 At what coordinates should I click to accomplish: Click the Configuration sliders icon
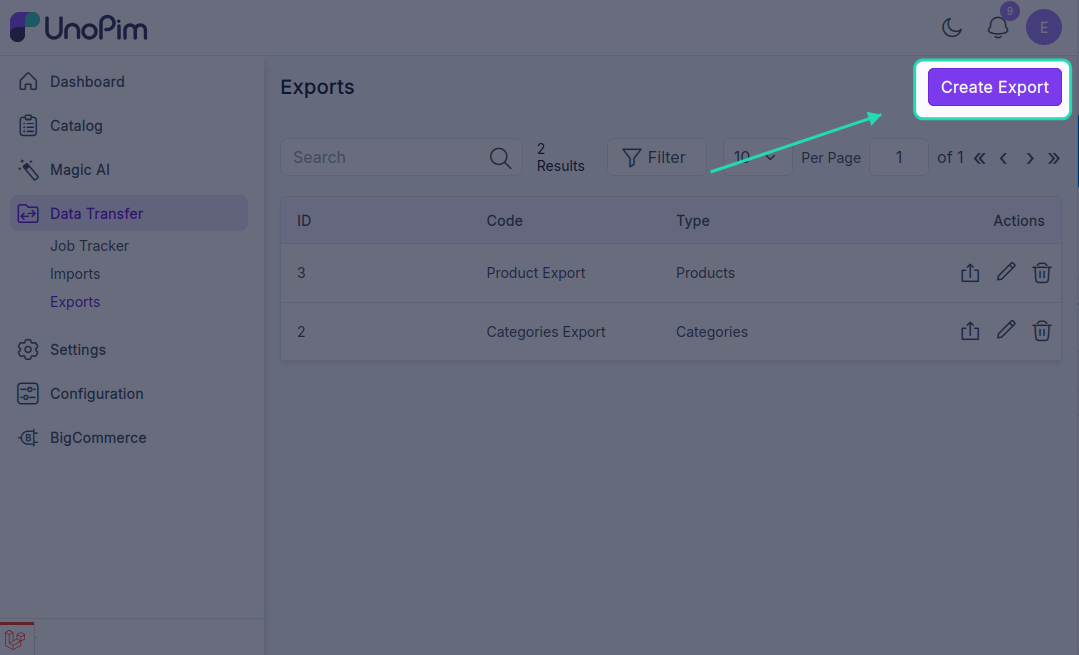pyautogui.click(x=28, y=394)
